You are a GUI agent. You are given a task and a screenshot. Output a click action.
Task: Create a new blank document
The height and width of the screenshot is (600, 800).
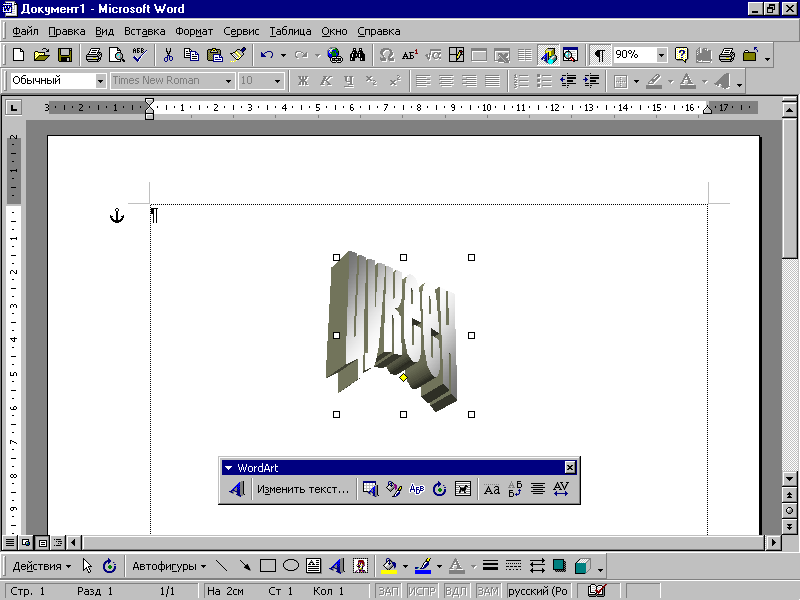[18, 55]
